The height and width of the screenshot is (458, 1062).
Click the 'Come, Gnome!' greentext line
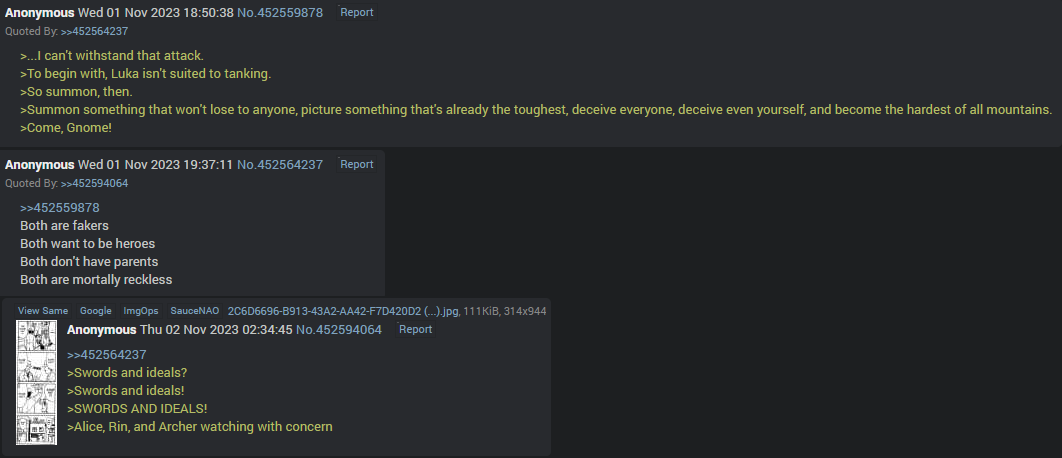point(66,127)
